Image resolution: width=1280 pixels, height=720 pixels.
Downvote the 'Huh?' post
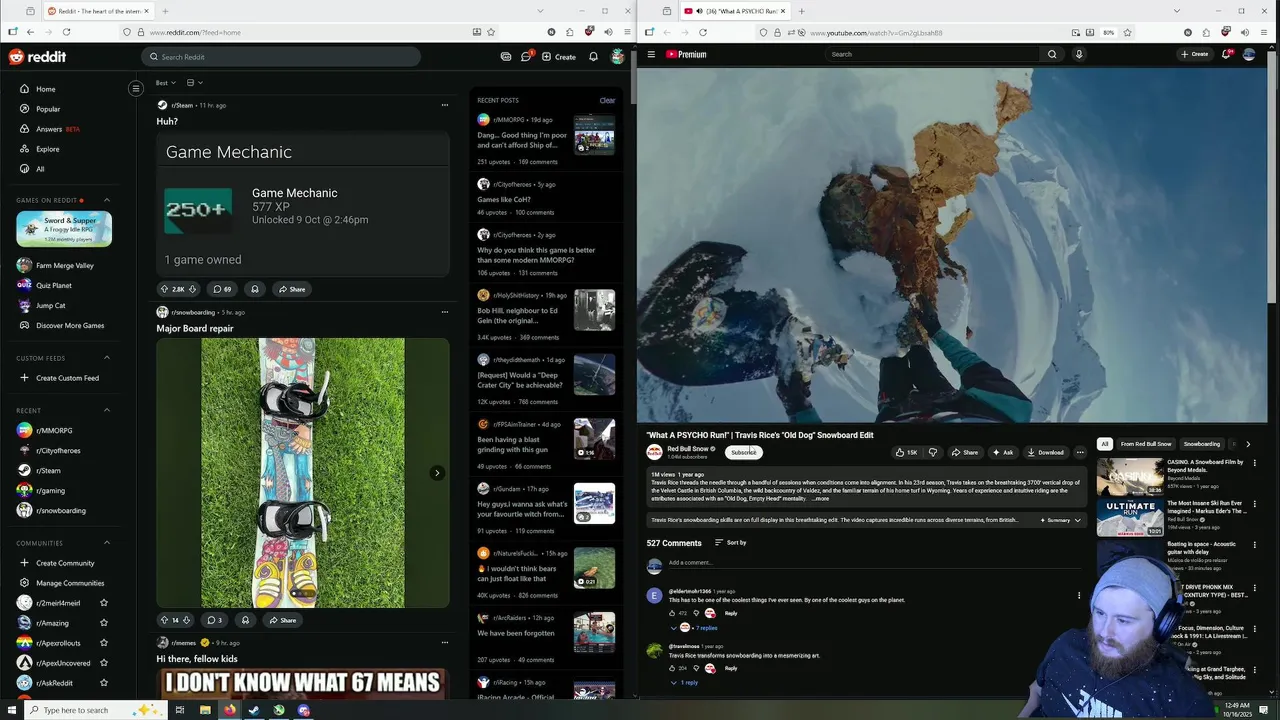(x=192, y=289)
